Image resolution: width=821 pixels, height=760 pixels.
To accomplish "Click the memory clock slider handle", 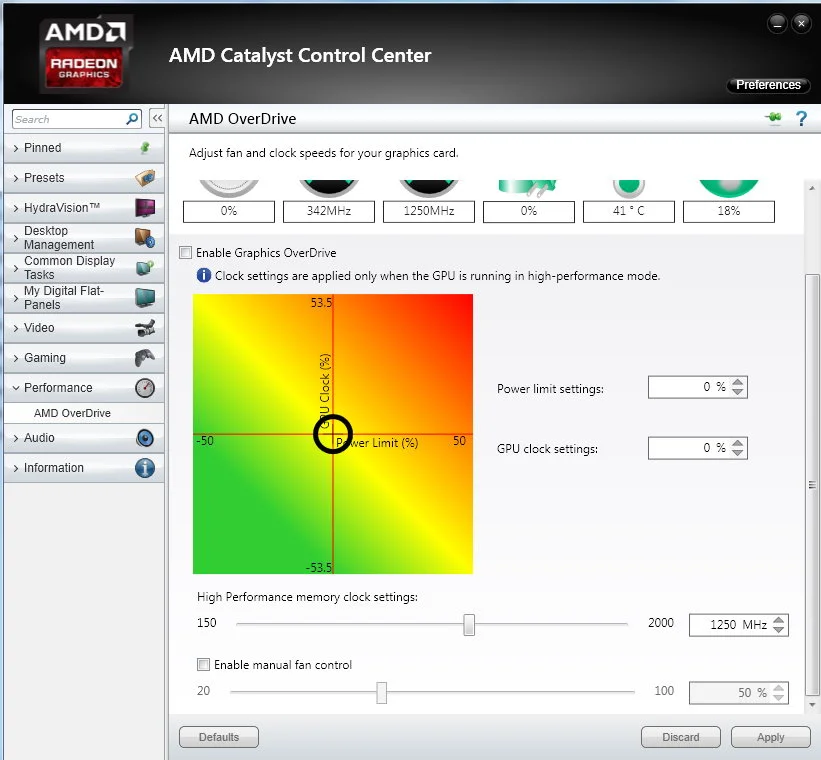I will 469,625.
